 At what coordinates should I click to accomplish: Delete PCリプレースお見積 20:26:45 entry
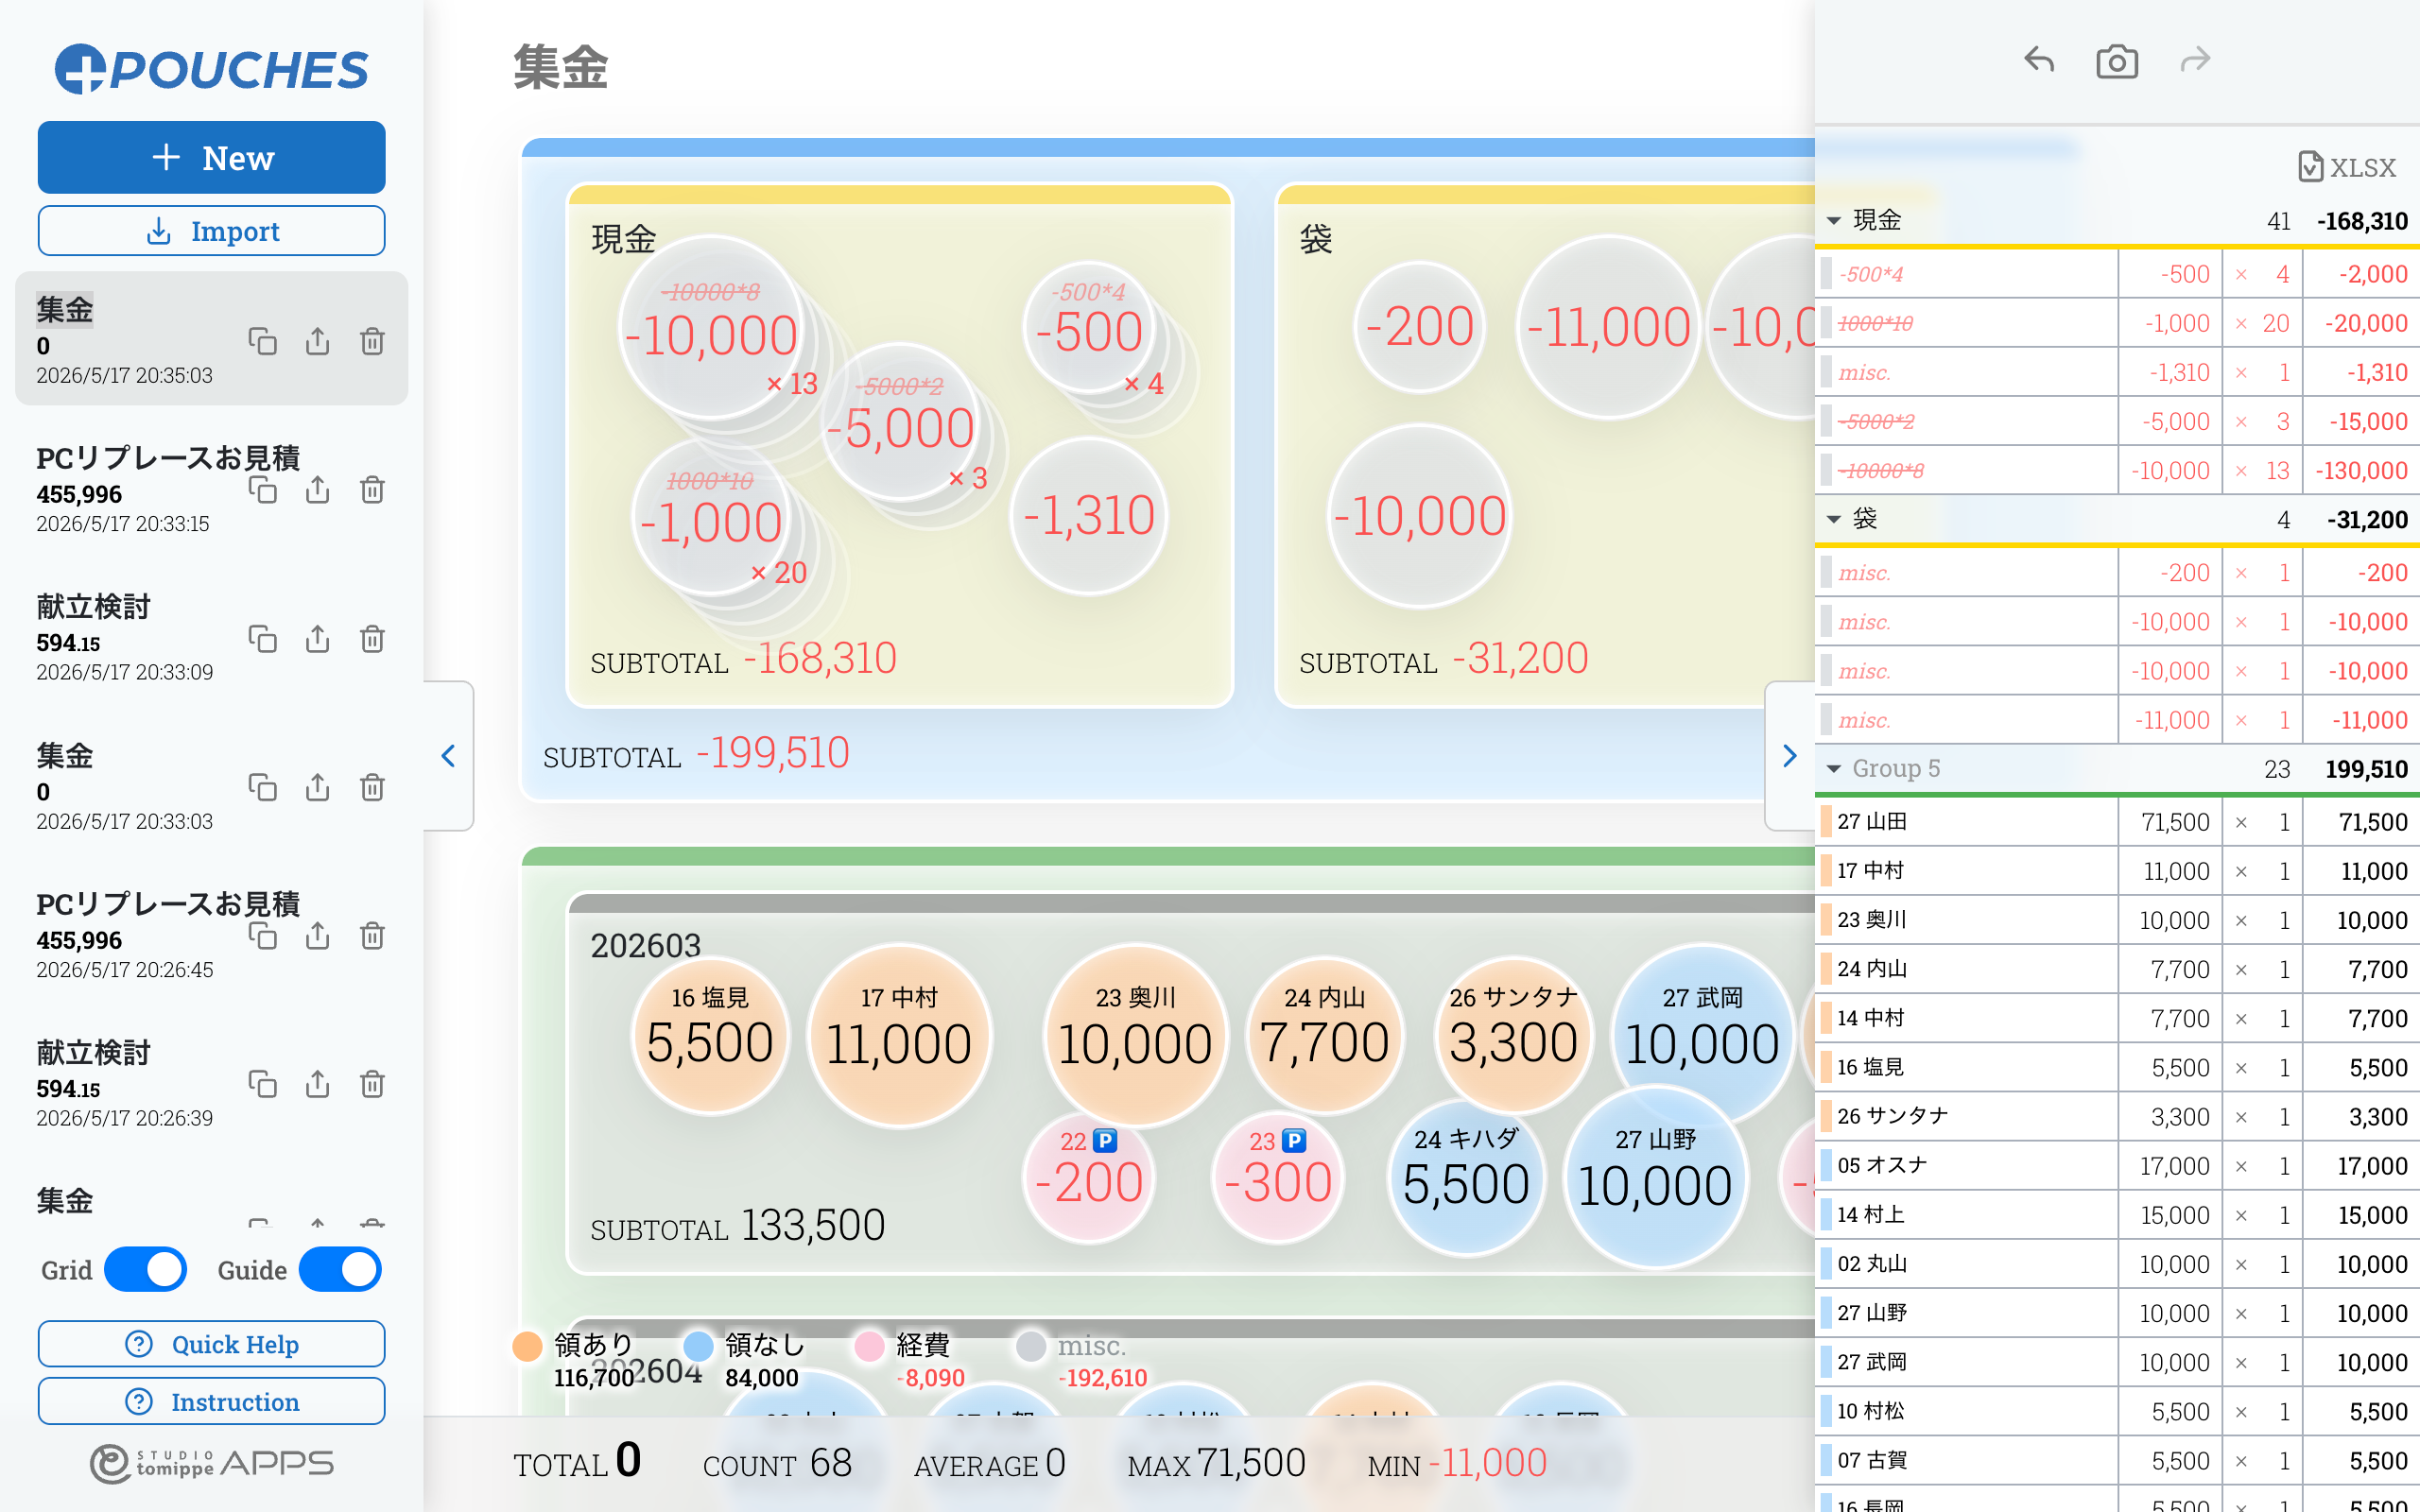372,935
